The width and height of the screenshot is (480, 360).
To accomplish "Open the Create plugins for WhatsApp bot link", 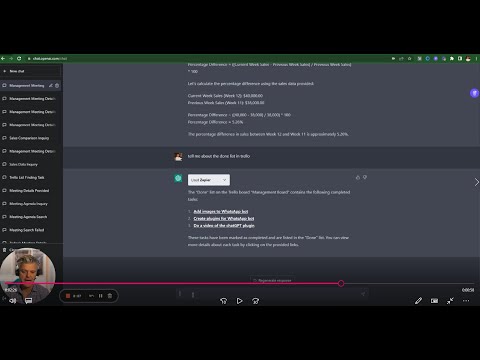I will coord(224,219).
